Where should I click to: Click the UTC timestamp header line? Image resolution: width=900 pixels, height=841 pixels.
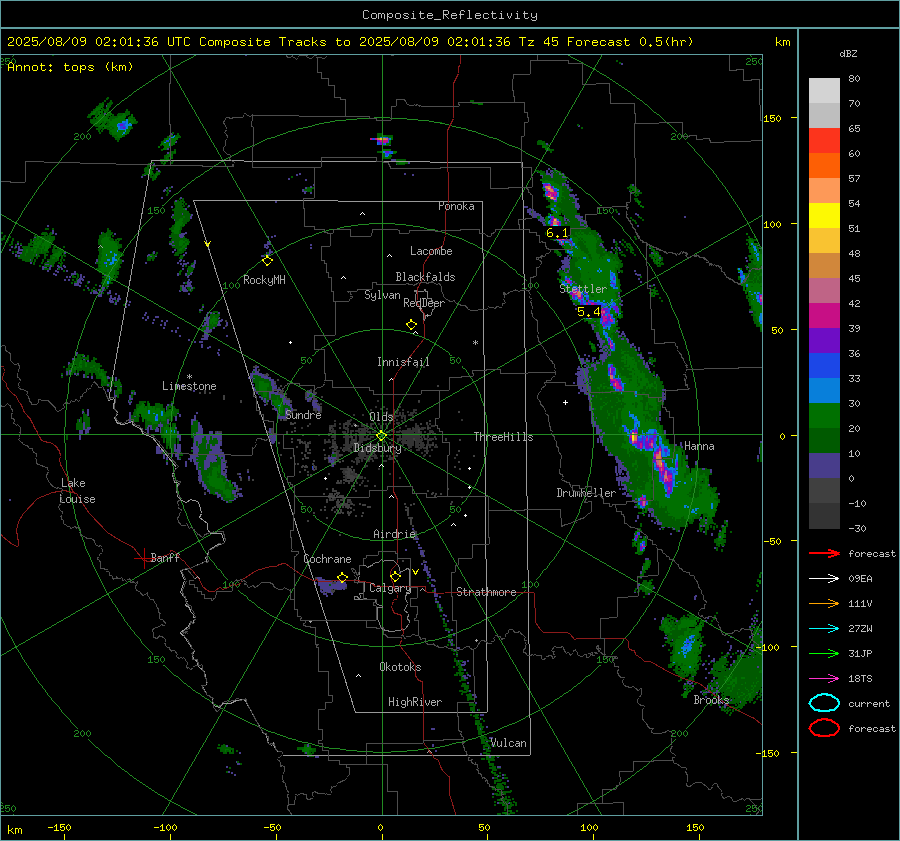tap(350, 42)
